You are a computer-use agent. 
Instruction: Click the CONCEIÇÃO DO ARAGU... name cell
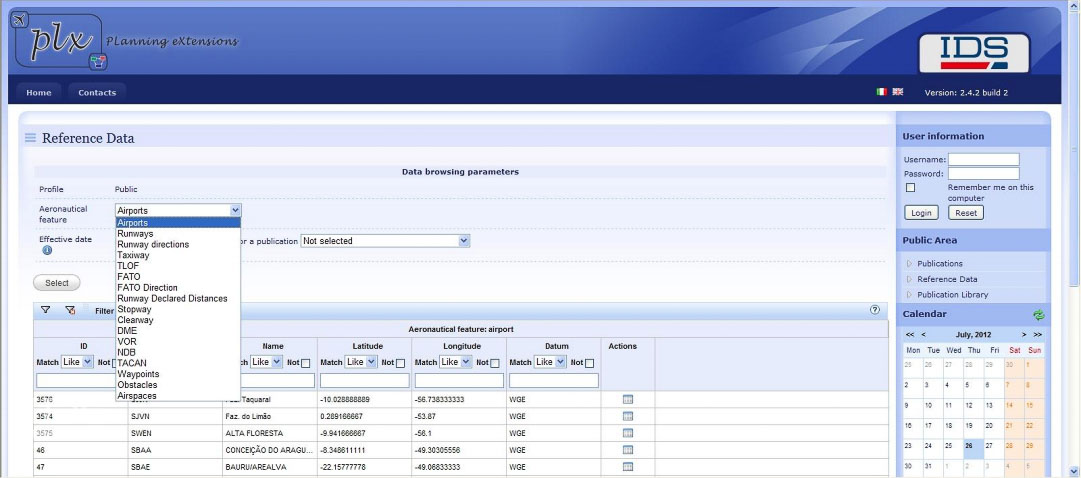[x=270, y=450]
